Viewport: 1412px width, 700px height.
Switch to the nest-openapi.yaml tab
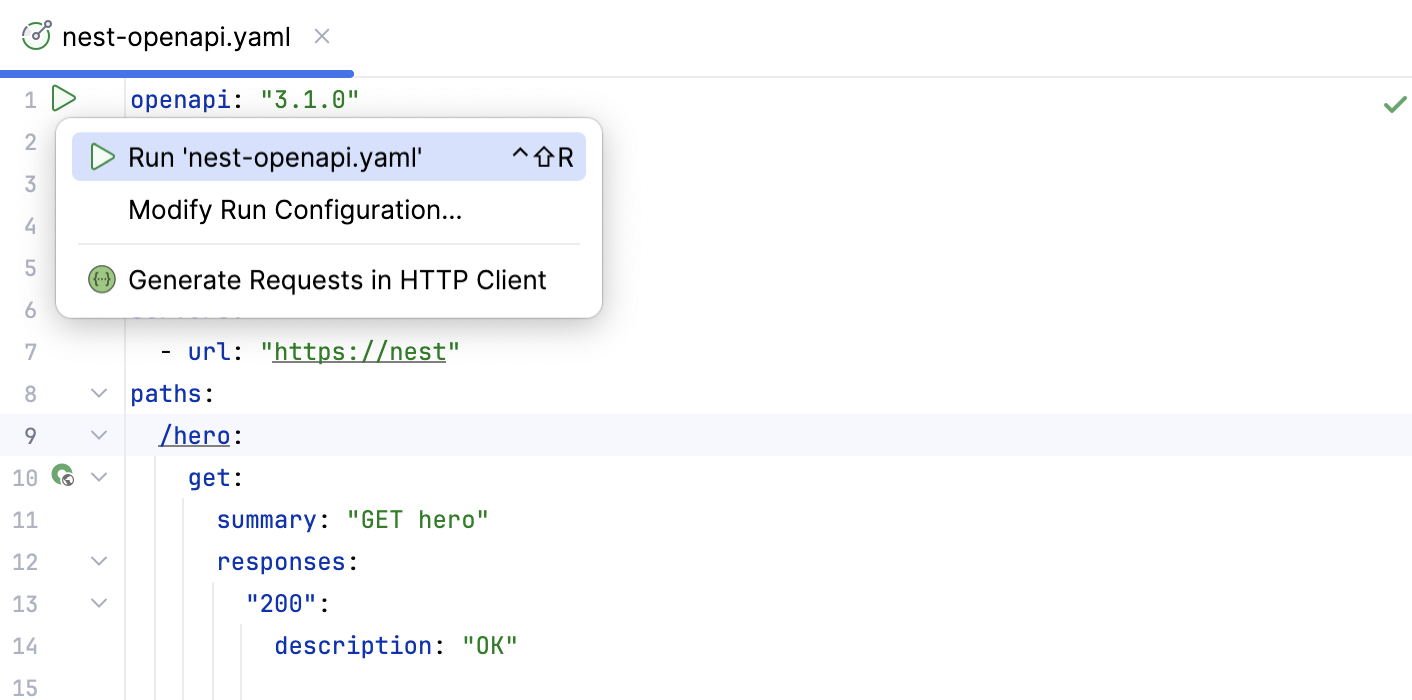(x=176, y=35)
